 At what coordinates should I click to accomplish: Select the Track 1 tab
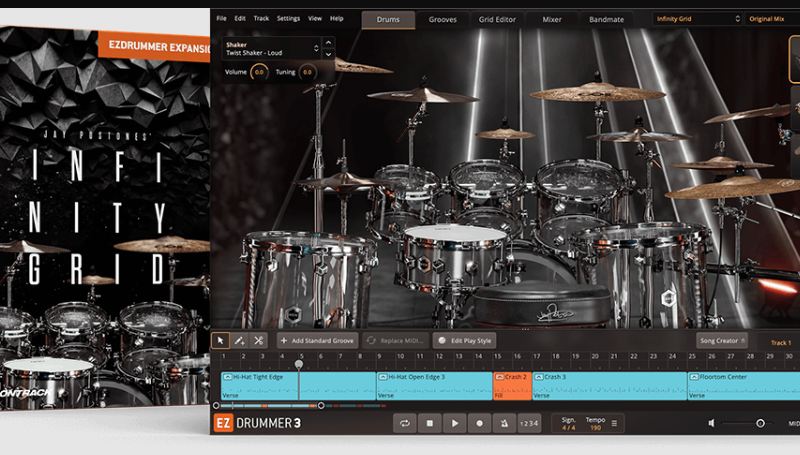(x=781, y=342)
